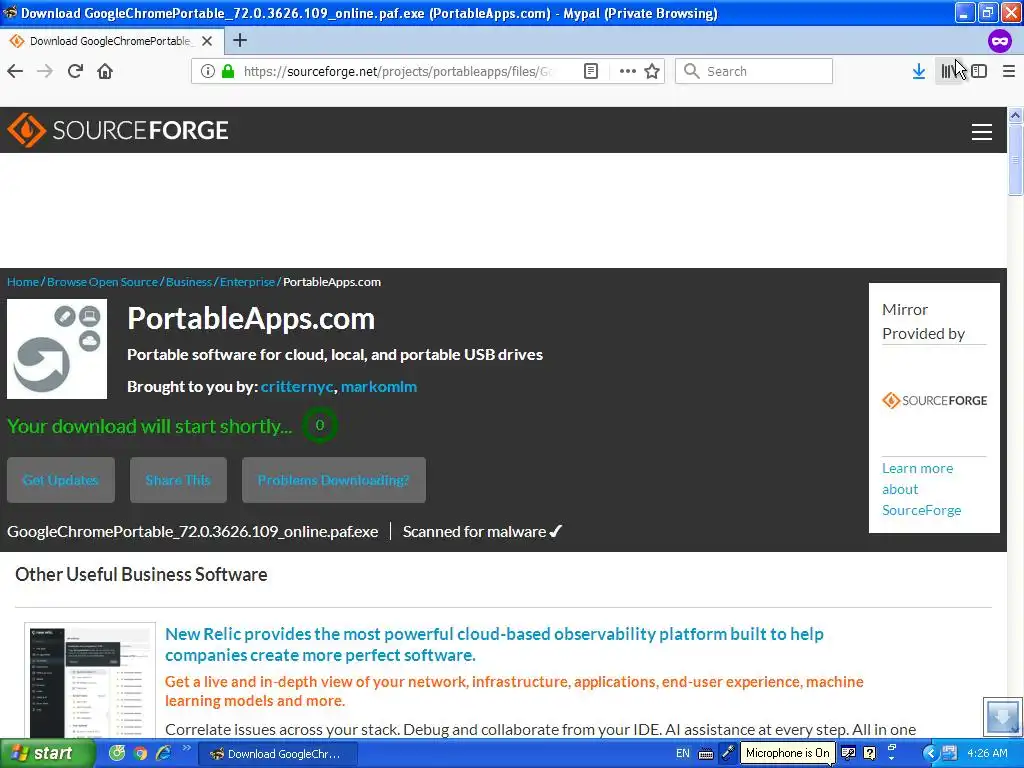Screen dimensions: 1024x768
Task: Toggle the microphone tray icon
Action: pyautogui.click(x=728, y=753)
